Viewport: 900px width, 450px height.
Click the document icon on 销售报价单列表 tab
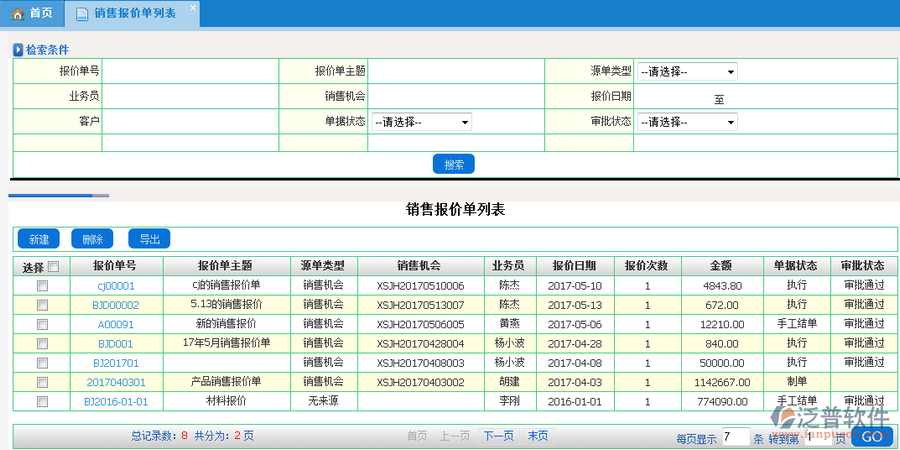pos(81,14)
